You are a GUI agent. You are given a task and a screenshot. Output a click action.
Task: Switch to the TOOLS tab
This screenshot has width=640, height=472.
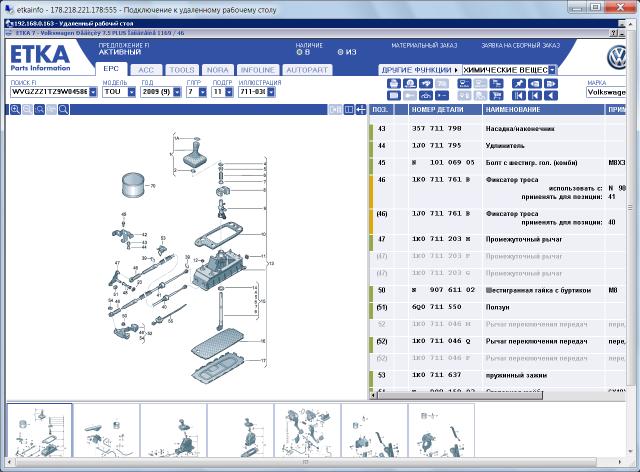[182, 70]
